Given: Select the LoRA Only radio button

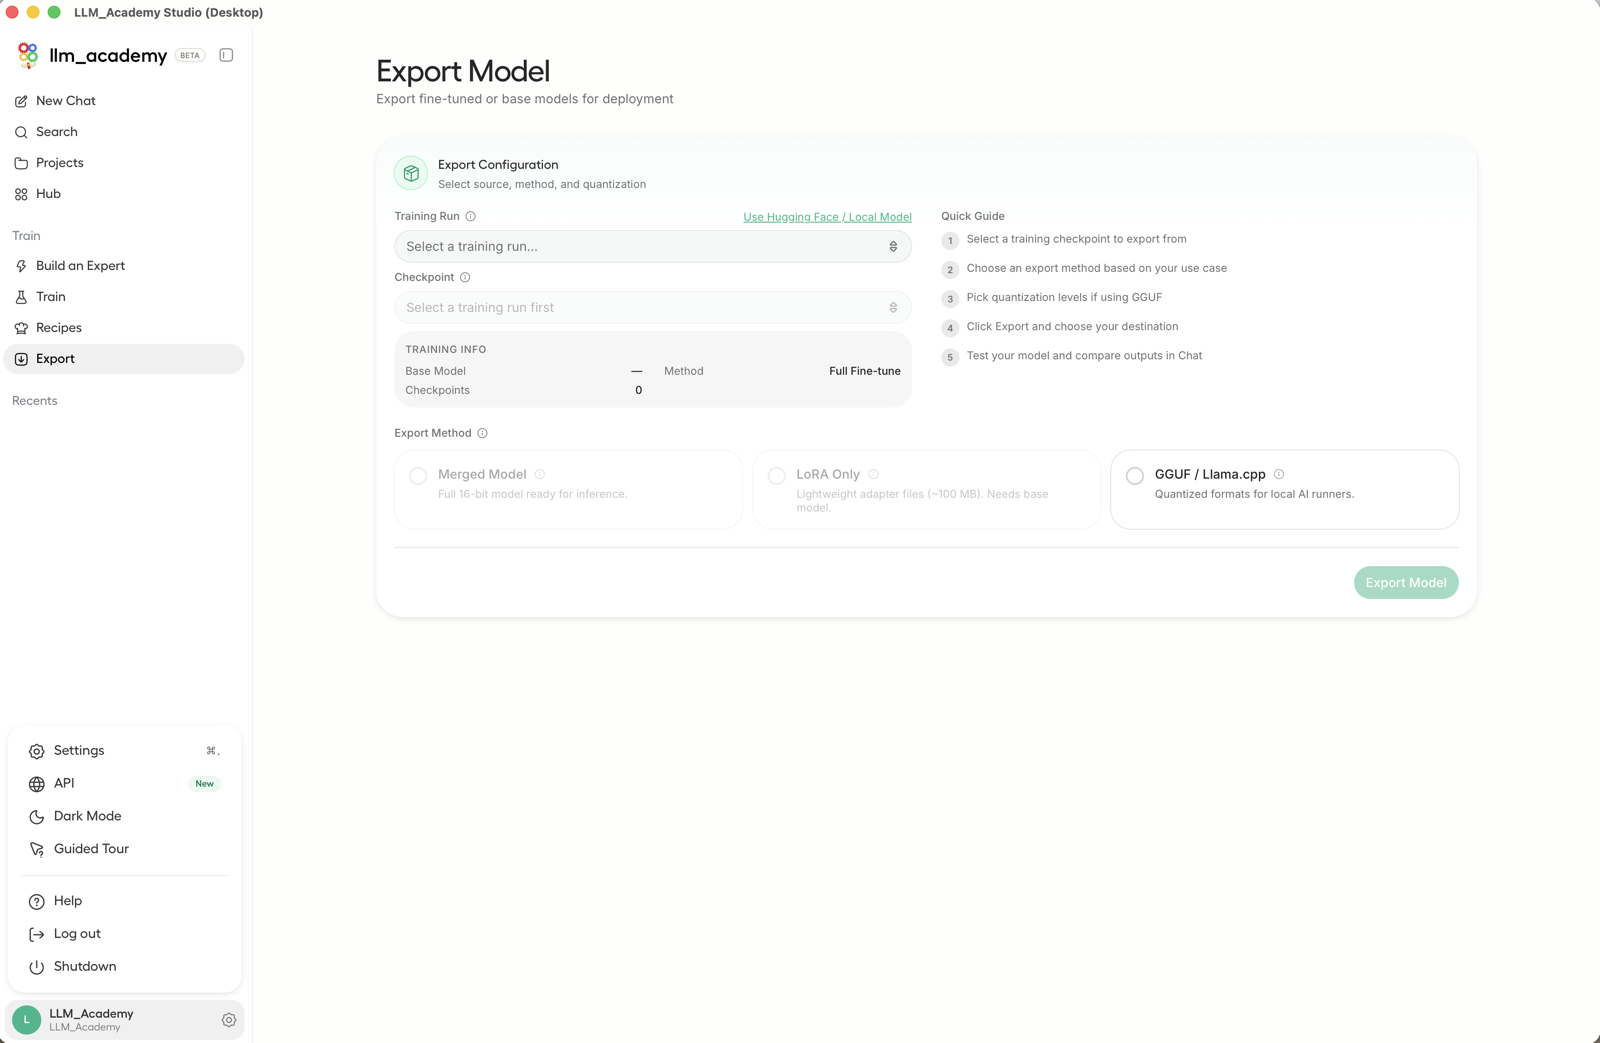Looking at the screenshot, I should pos(776,476).
